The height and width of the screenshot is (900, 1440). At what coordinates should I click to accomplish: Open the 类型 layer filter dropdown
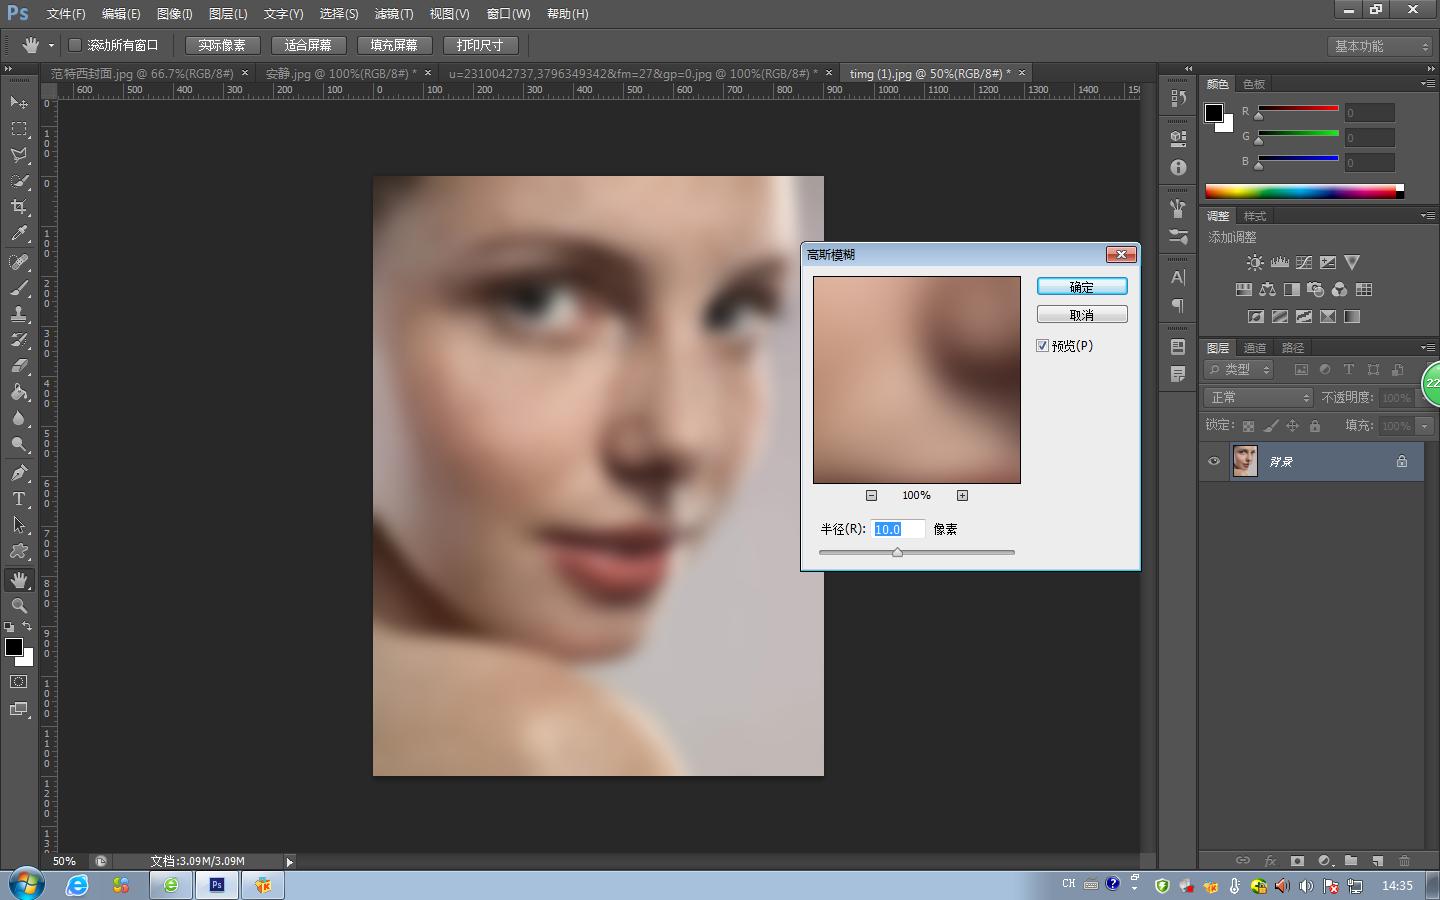click(1240, 370)
